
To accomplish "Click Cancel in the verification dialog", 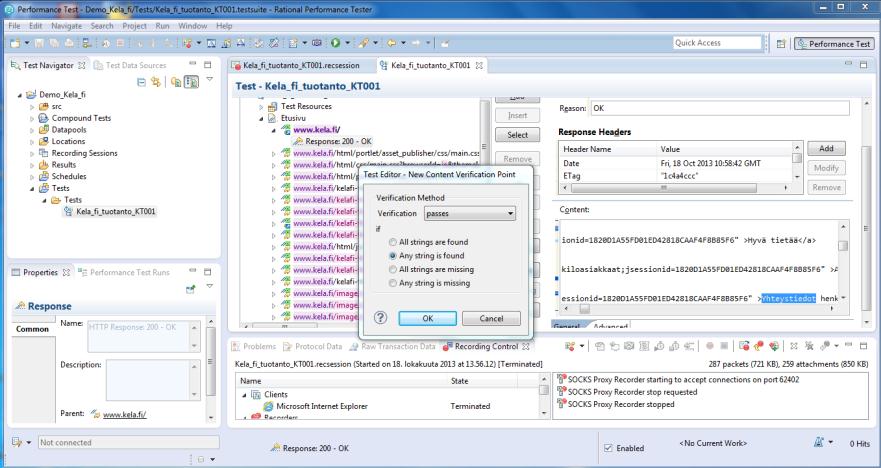I will click(492, 319).
